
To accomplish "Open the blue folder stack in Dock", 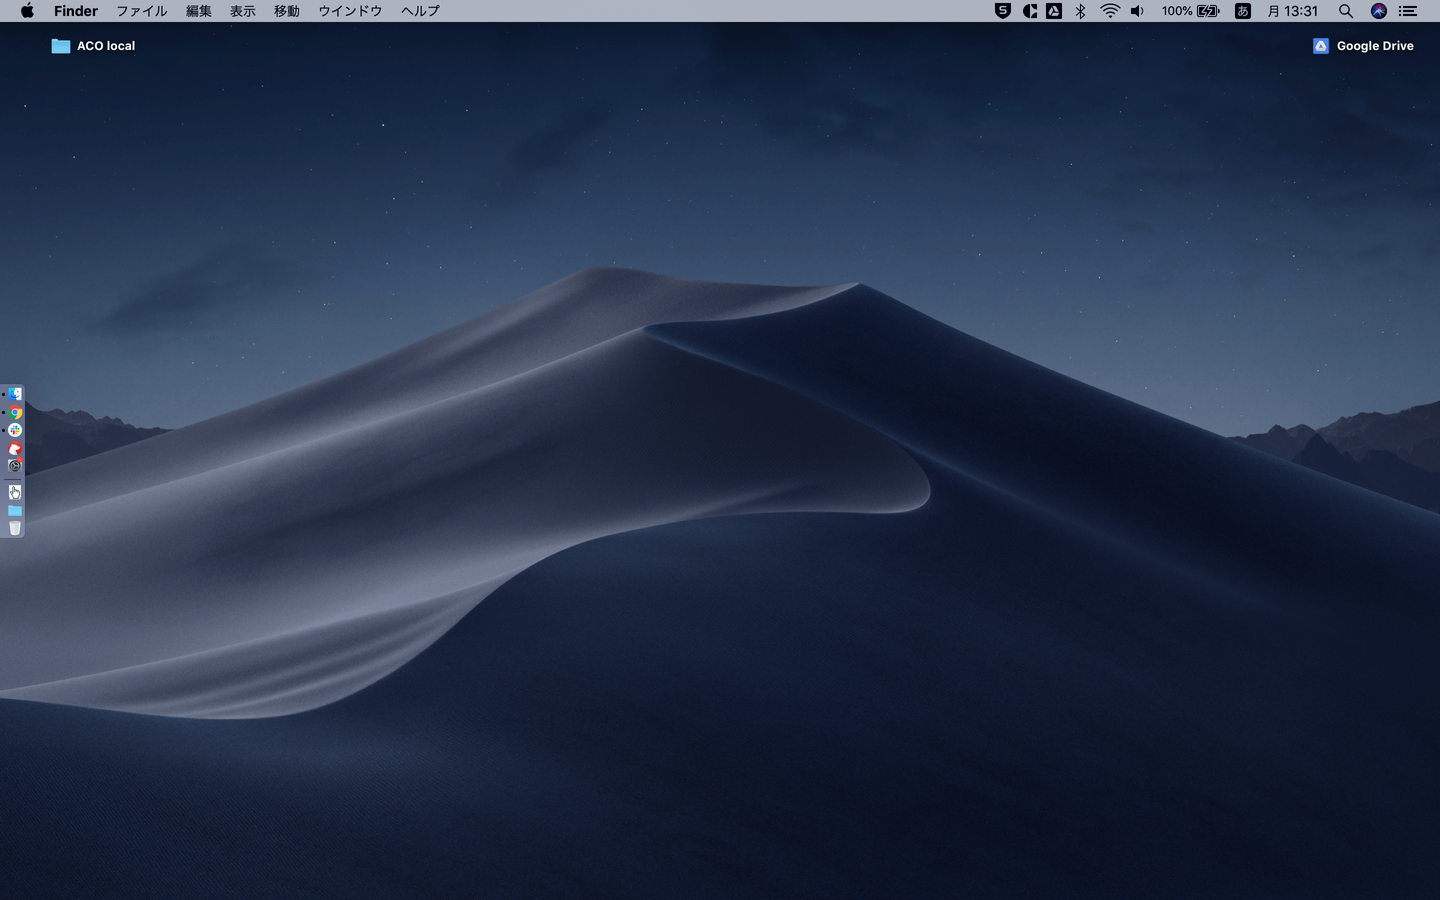I will tap(15, 510).
